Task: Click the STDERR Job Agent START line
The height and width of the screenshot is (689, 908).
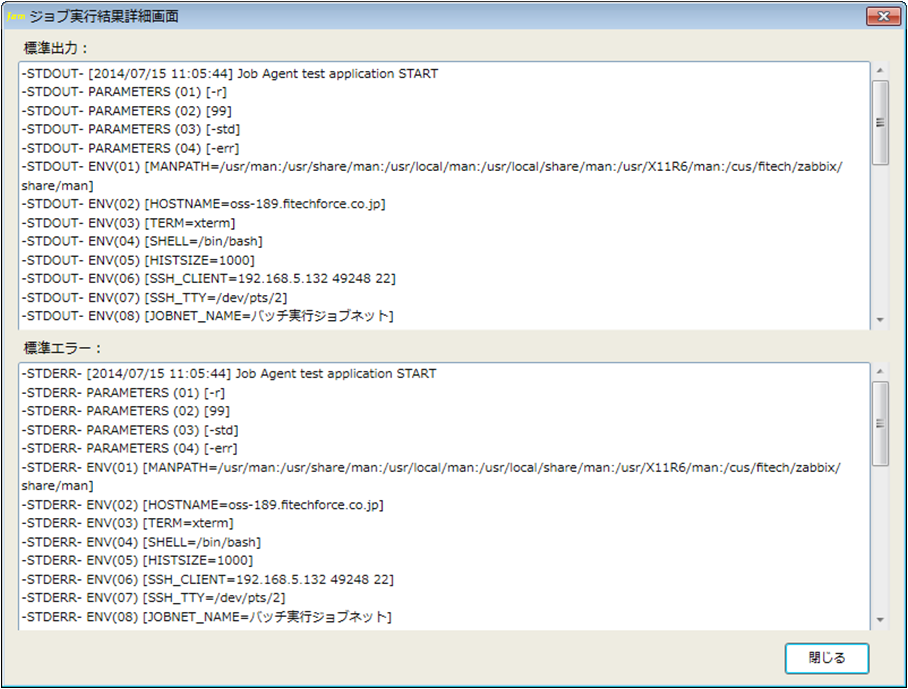Action: pos(229,374)
